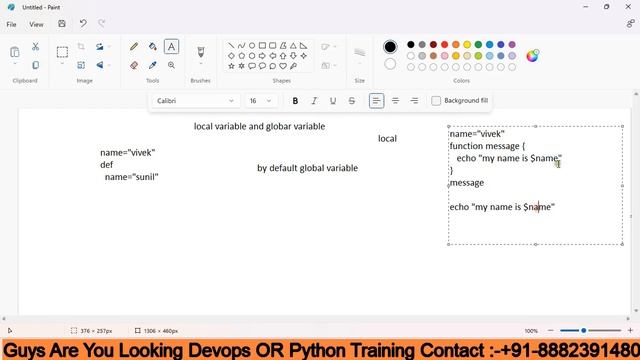Image resolution: width=640 pixels, height=360 pixels.
Task: Open the font size 16 dropdown
Action: (x=261, y=101)
